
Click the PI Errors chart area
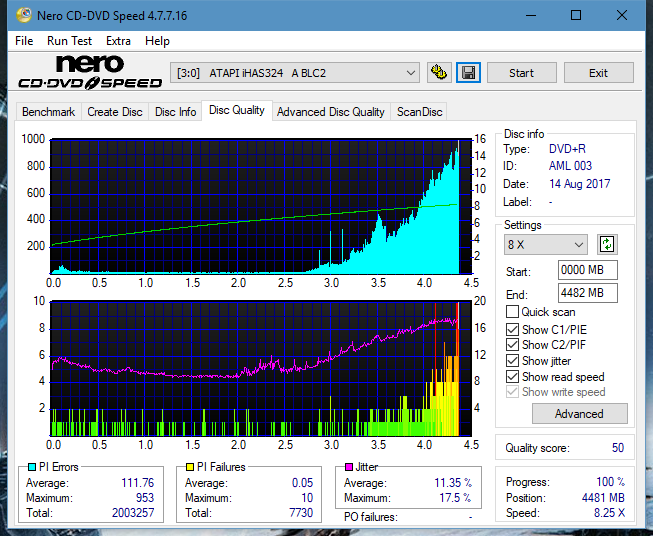(x=261, y=206)
